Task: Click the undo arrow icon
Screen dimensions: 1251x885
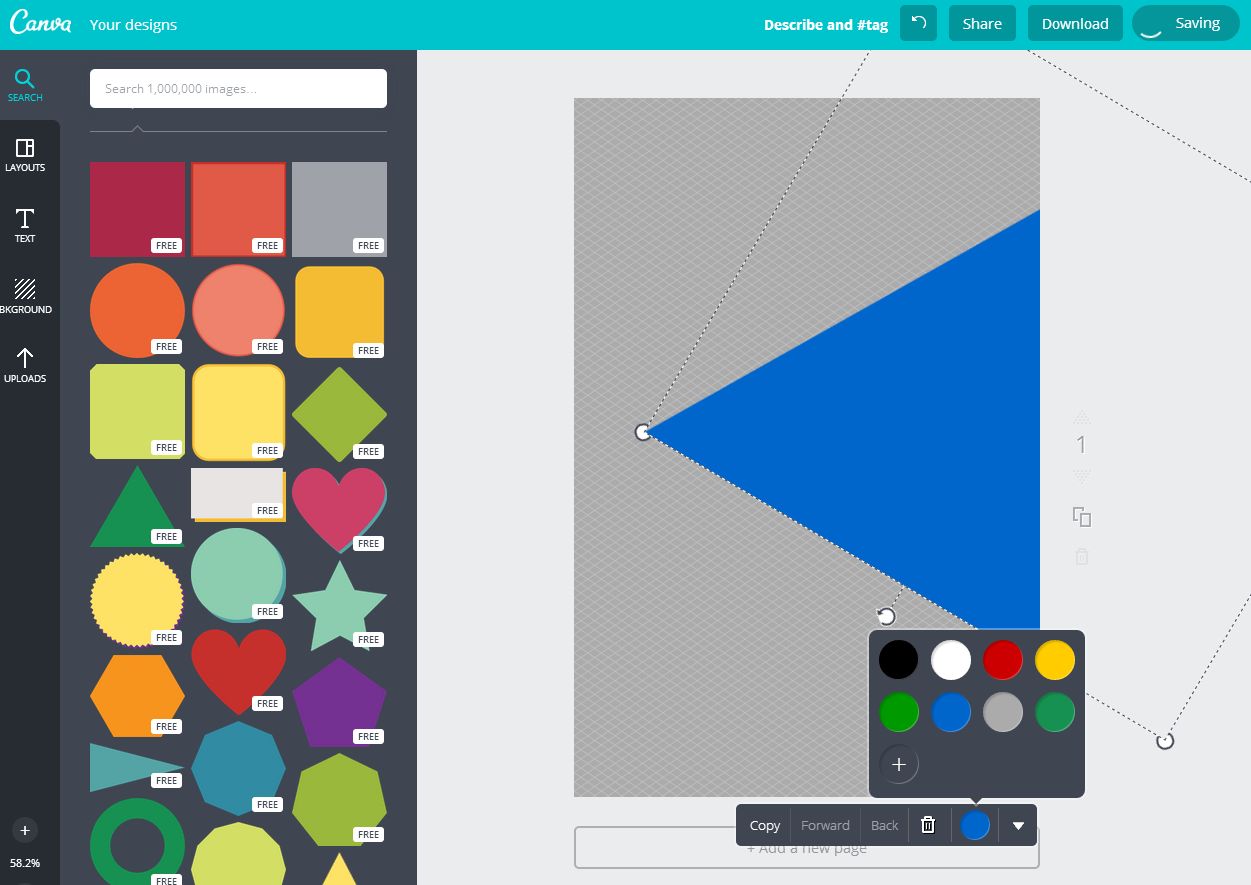Action: coord(918,23)
